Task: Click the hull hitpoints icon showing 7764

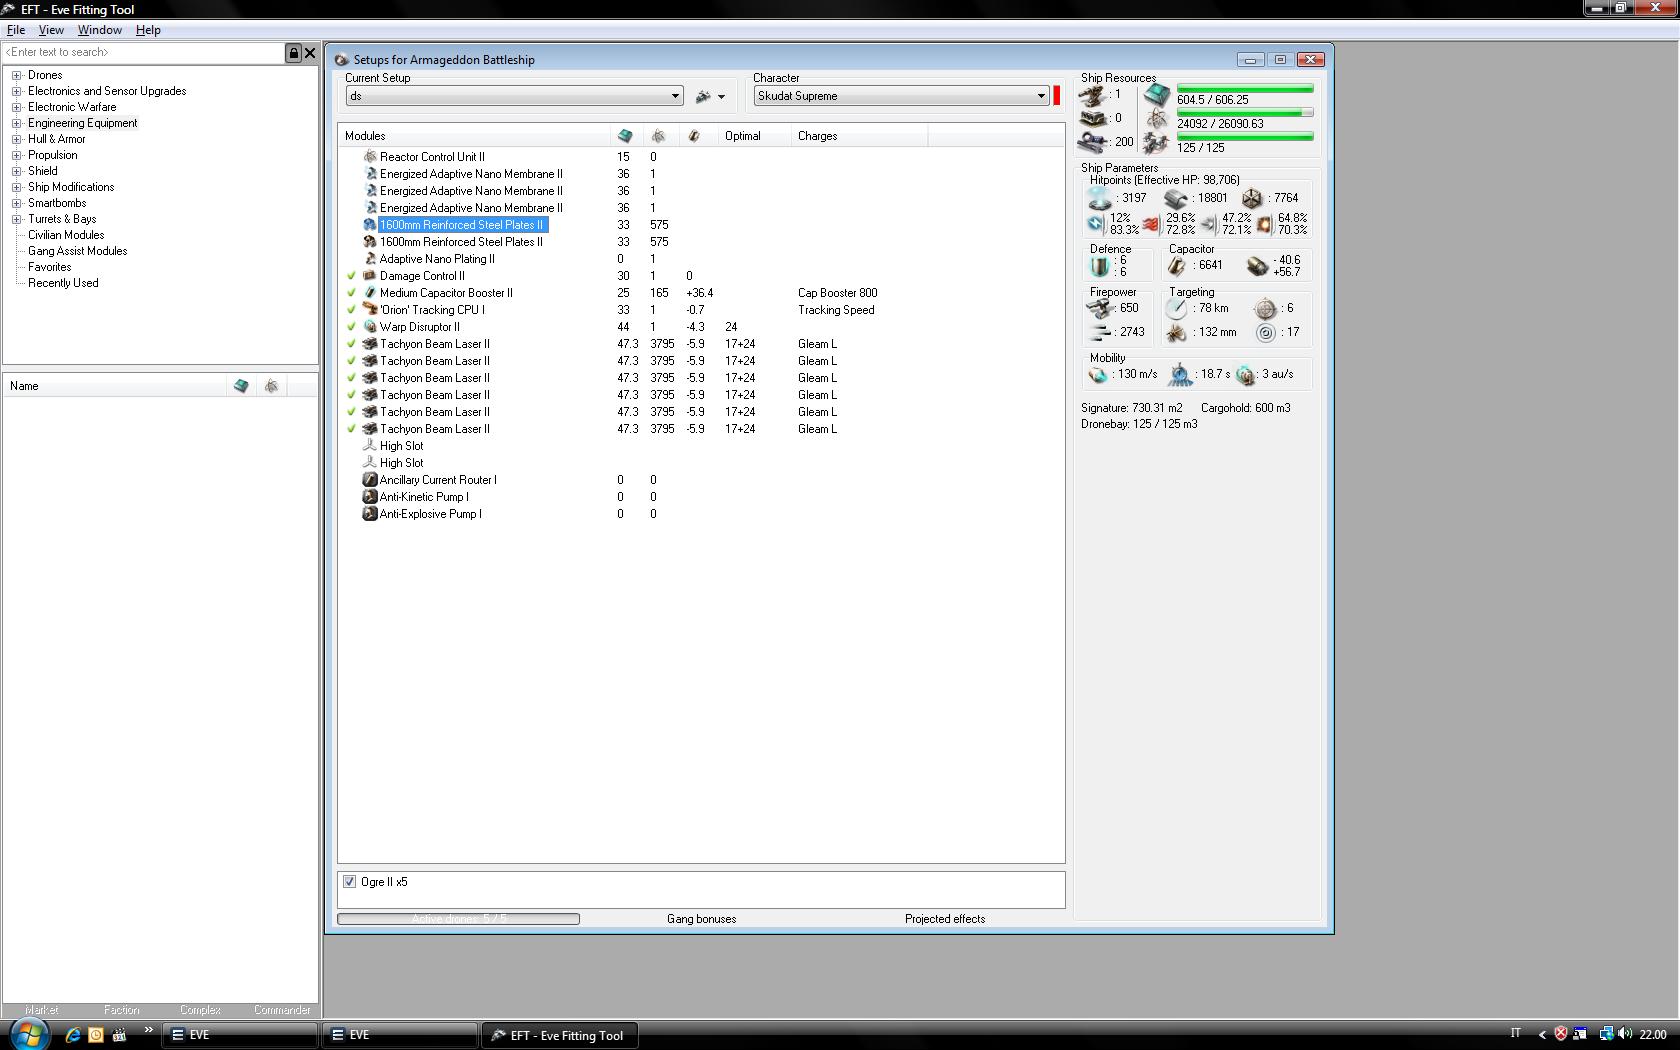Action: [1252, 198]
